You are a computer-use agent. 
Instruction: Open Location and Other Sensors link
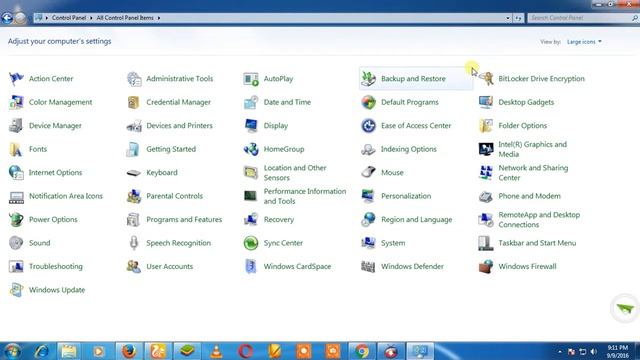tap(295, 173)
